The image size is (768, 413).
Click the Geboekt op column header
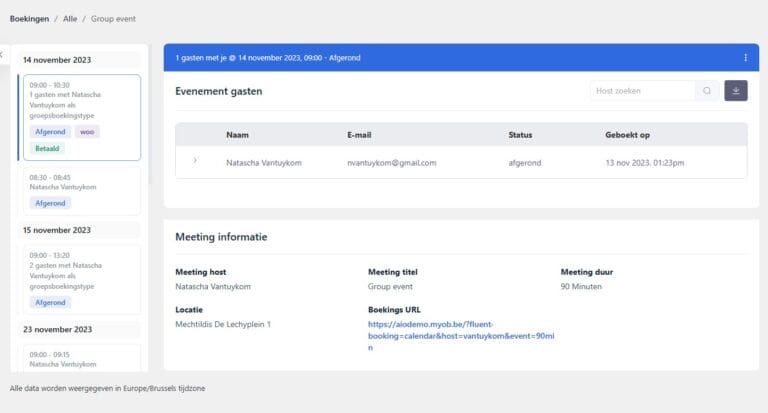click(x=629, y=135)
